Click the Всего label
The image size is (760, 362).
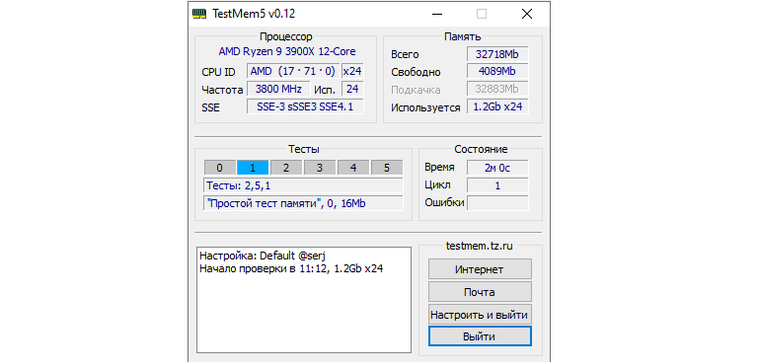(x=405, y=55)
